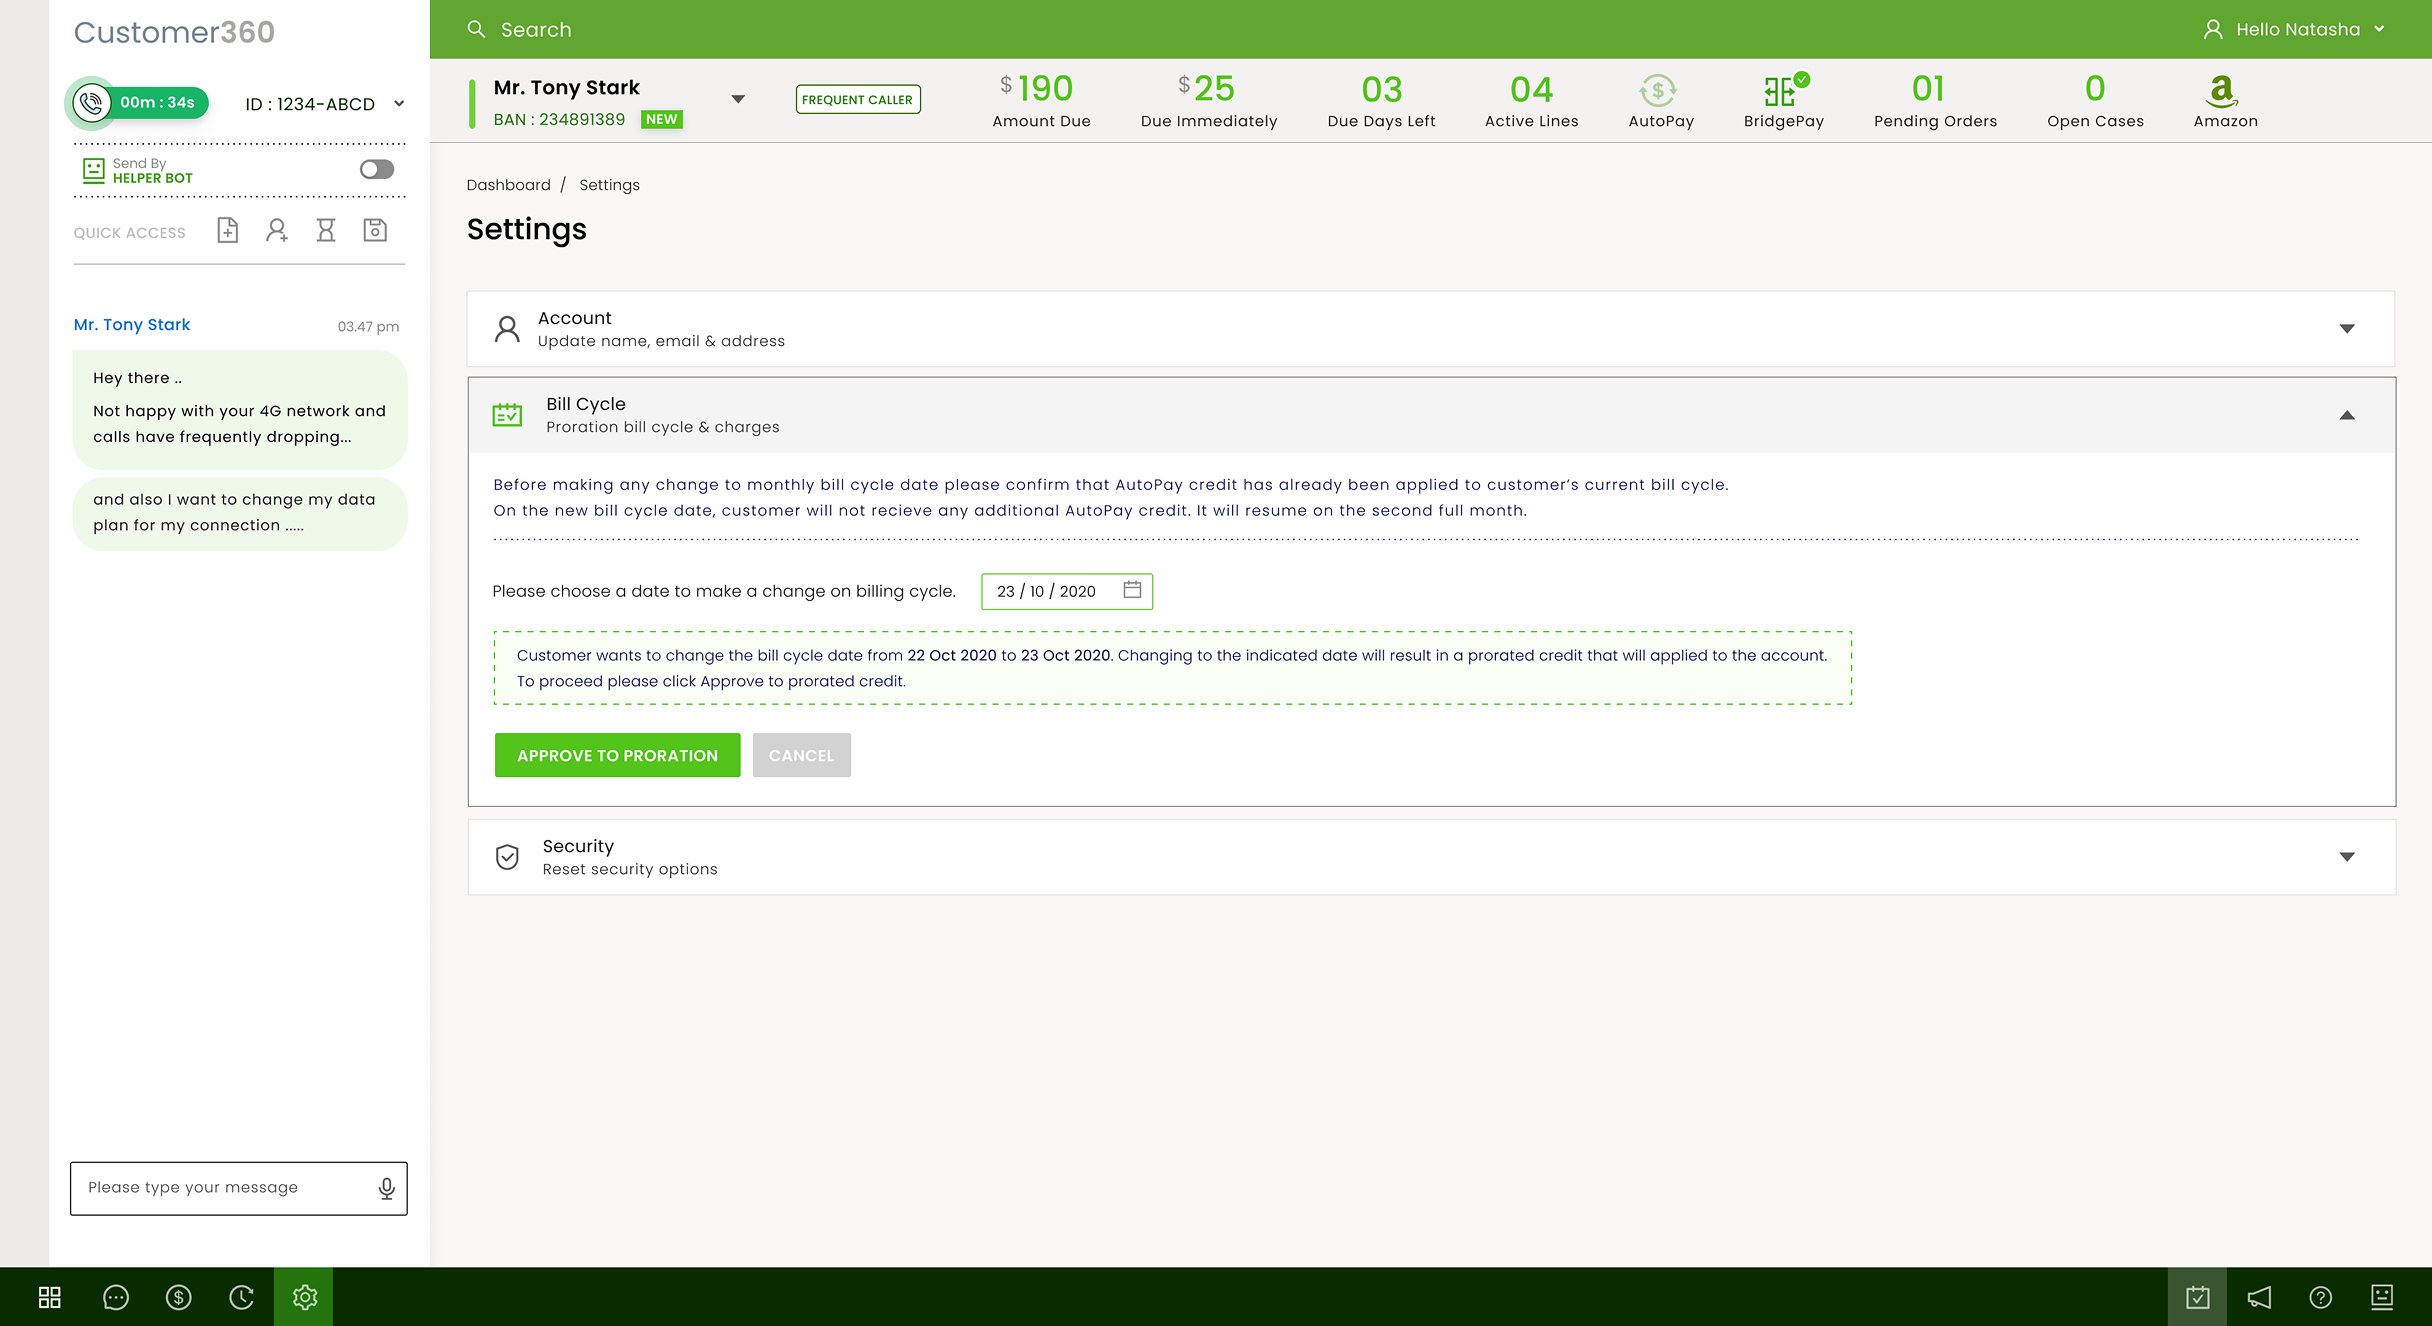Click the helper bot icon in bottom bar
The image size is (2432, 1326).
(x=2383, y=1297)
